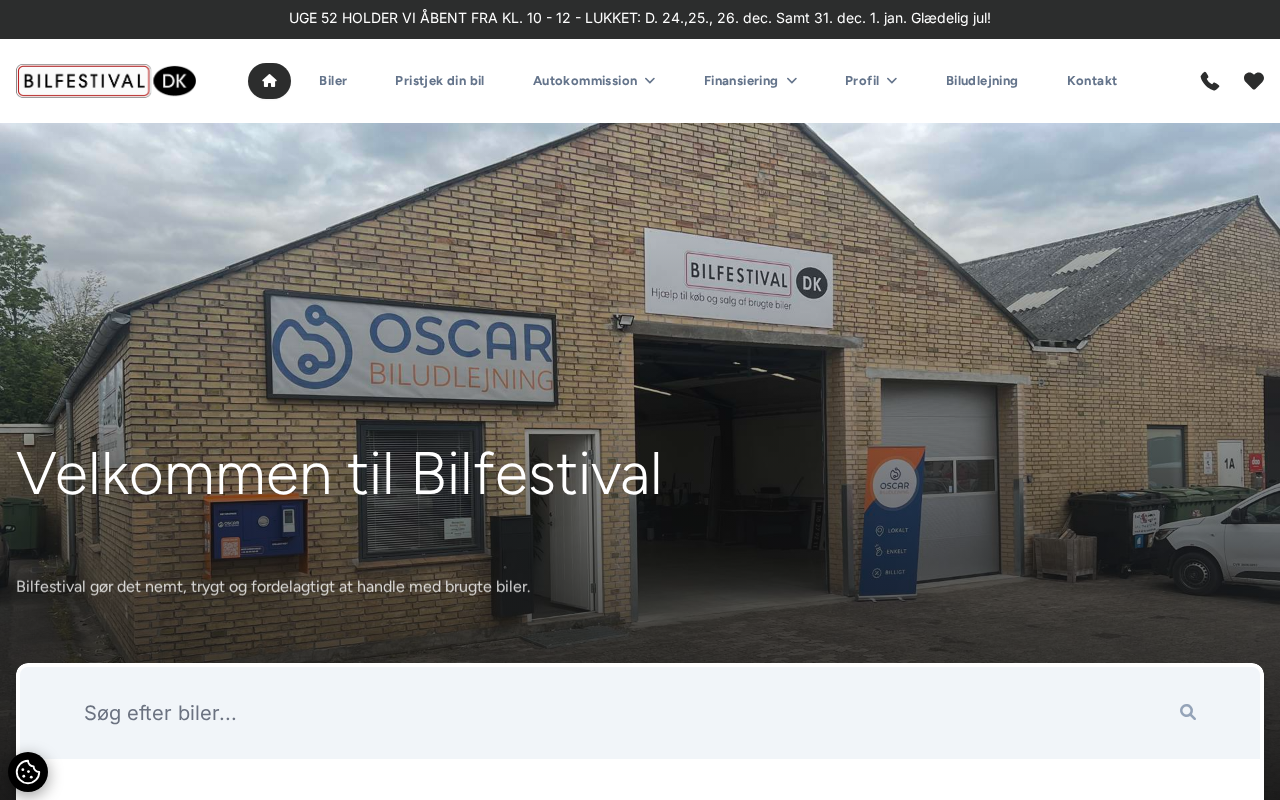Screen dimensions: 1280x800
Task: Select the Finansiering menu label
Action: (x=741, y=81)
